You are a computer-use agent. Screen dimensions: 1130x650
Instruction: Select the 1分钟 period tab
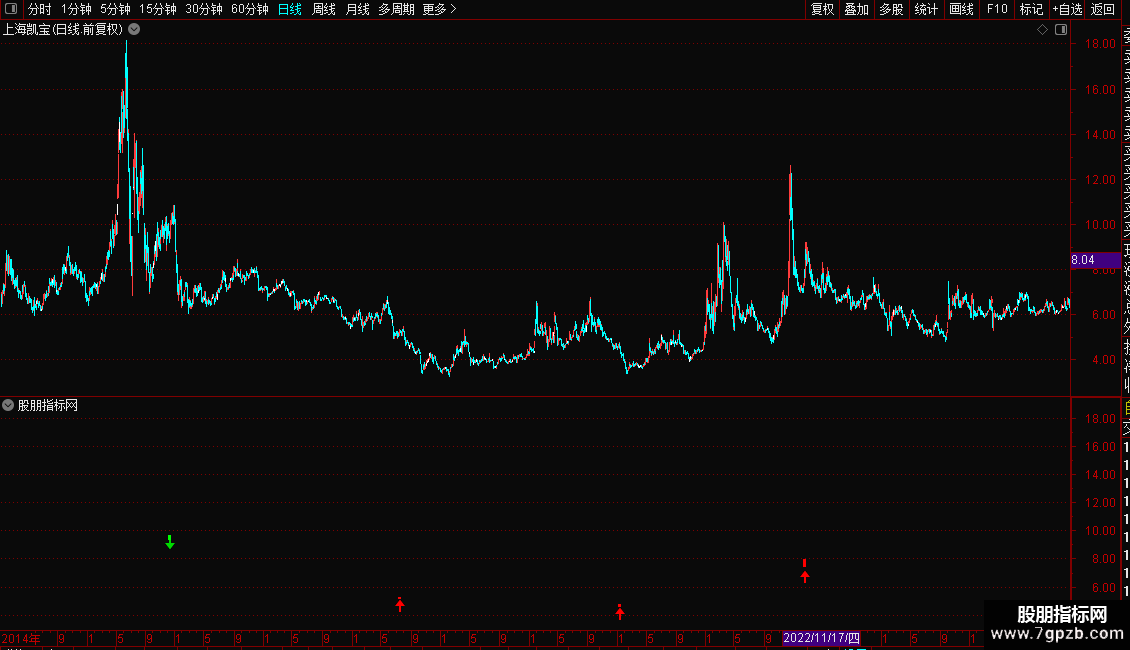click(x=76, y=9)
